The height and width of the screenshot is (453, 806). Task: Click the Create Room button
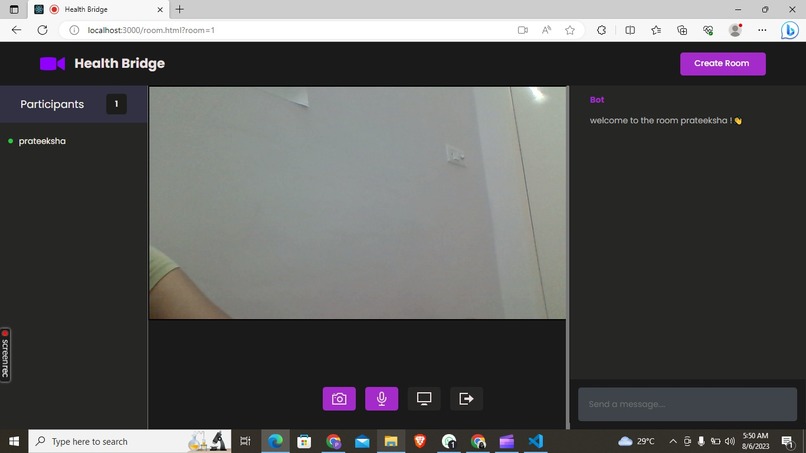[723, 64]
